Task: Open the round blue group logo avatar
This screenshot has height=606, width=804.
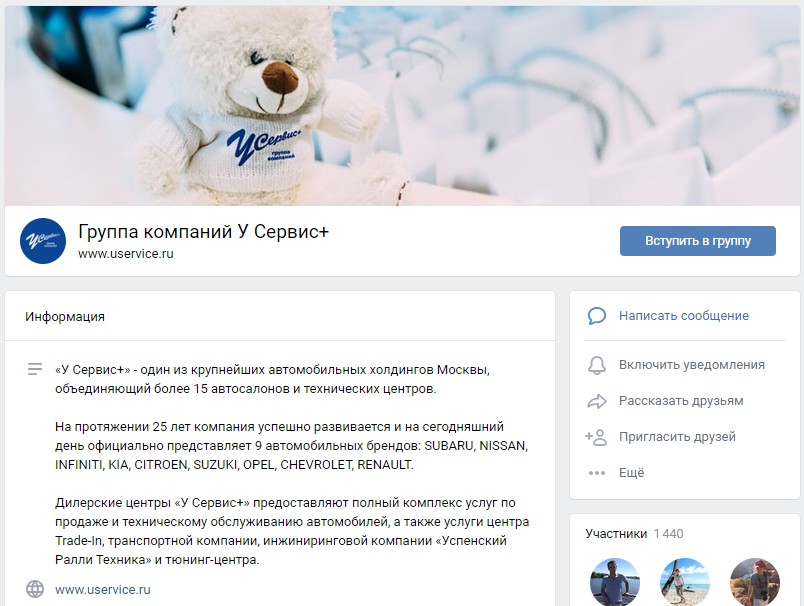Action: tap(43, 241)
